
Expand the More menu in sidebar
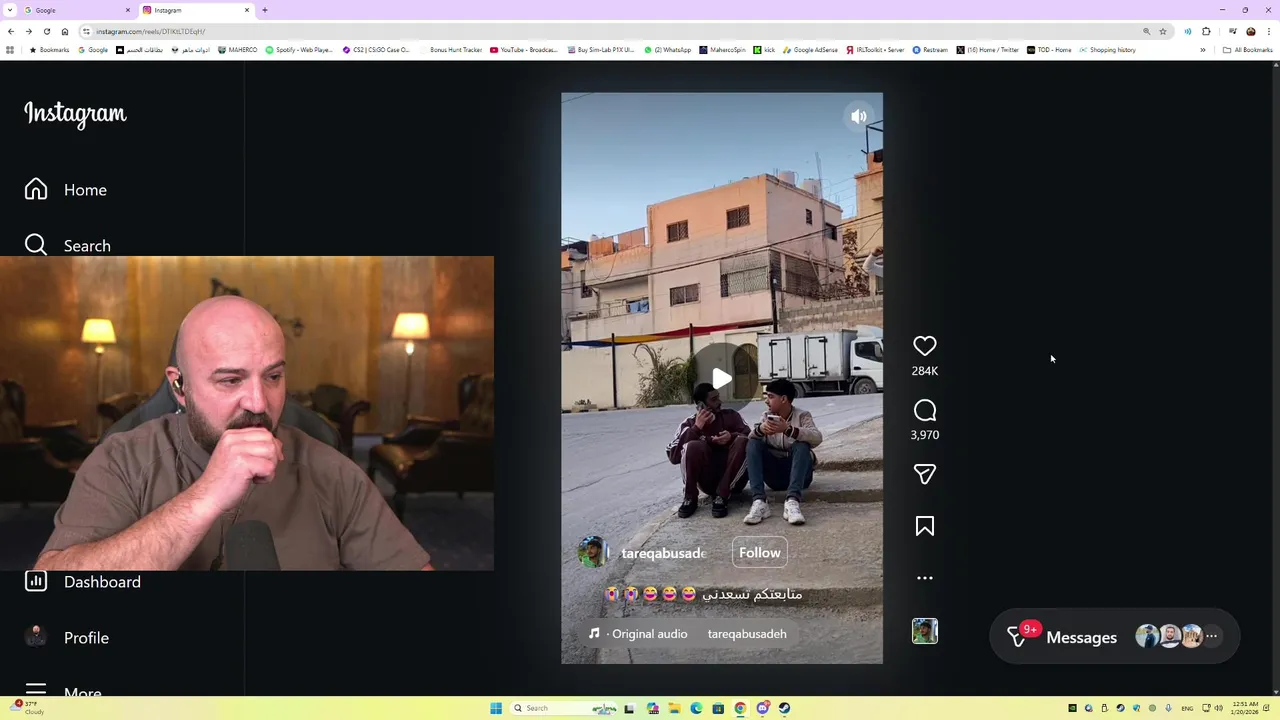coord(63,691)
